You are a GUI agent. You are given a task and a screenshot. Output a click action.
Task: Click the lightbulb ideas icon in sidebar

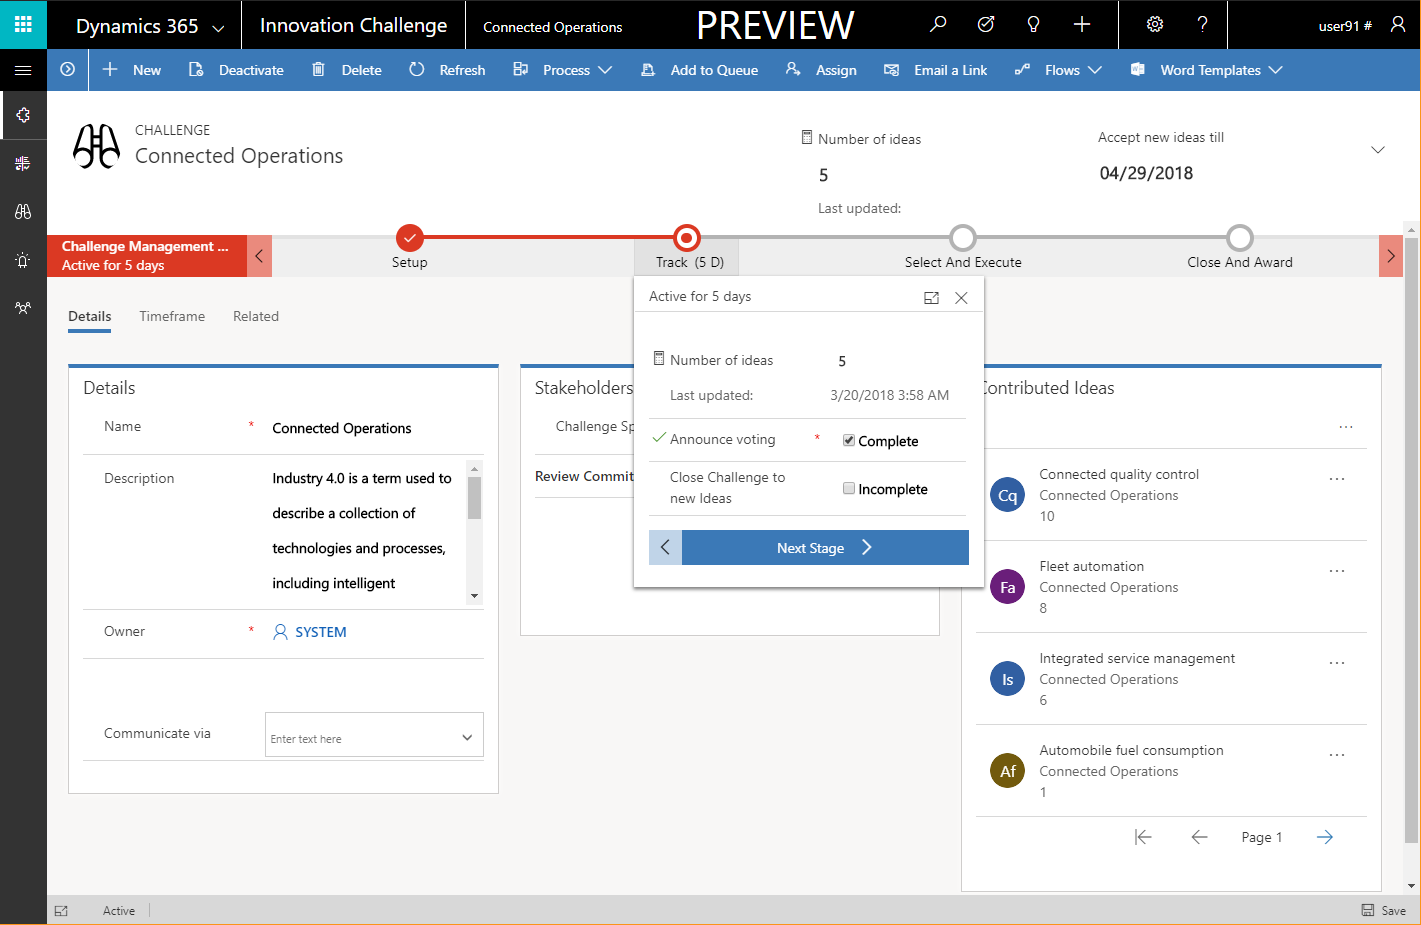(x=23, y=260)
